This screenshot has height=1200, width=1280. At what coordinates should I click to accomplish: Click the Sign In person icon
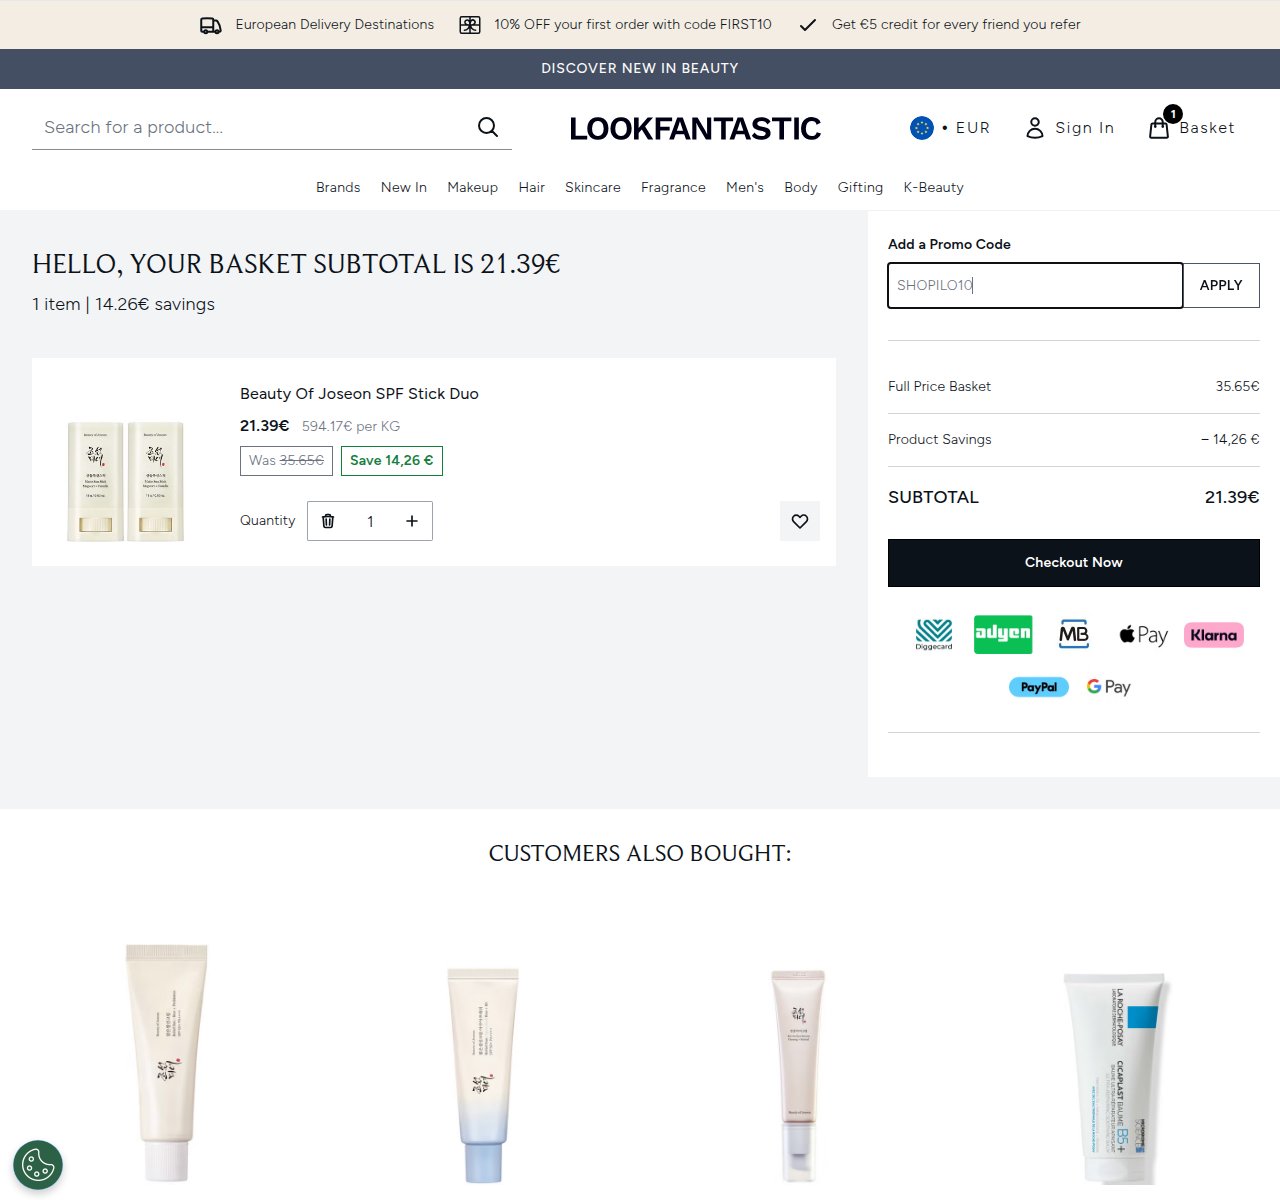point(1035,128)
